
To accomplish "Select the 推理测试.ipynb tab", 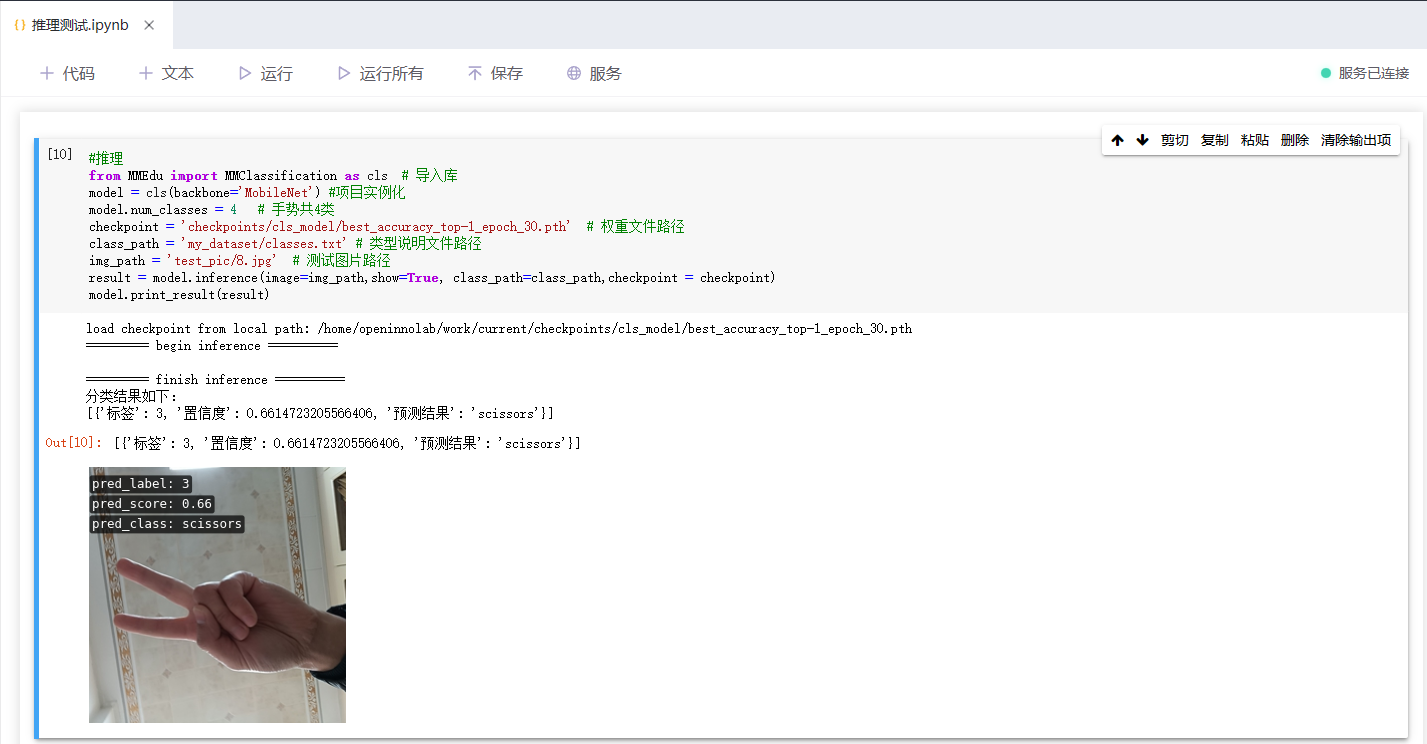I will pos(86,25).
